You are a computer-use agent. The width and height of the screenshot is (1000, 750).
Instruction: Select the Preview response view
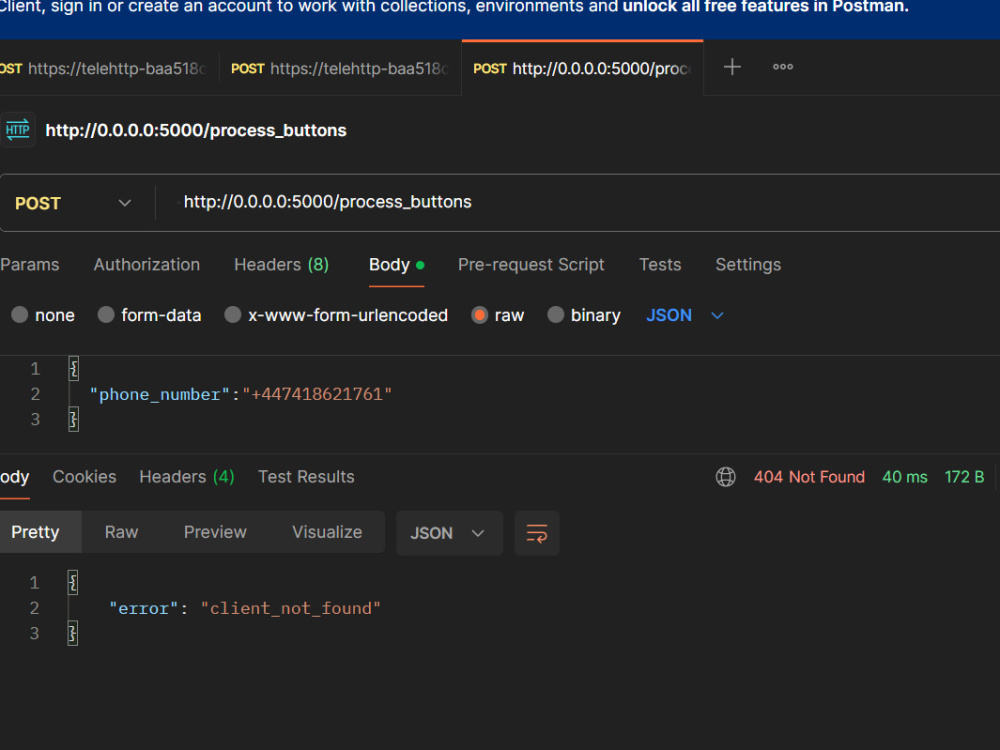(x=215, y=533)
